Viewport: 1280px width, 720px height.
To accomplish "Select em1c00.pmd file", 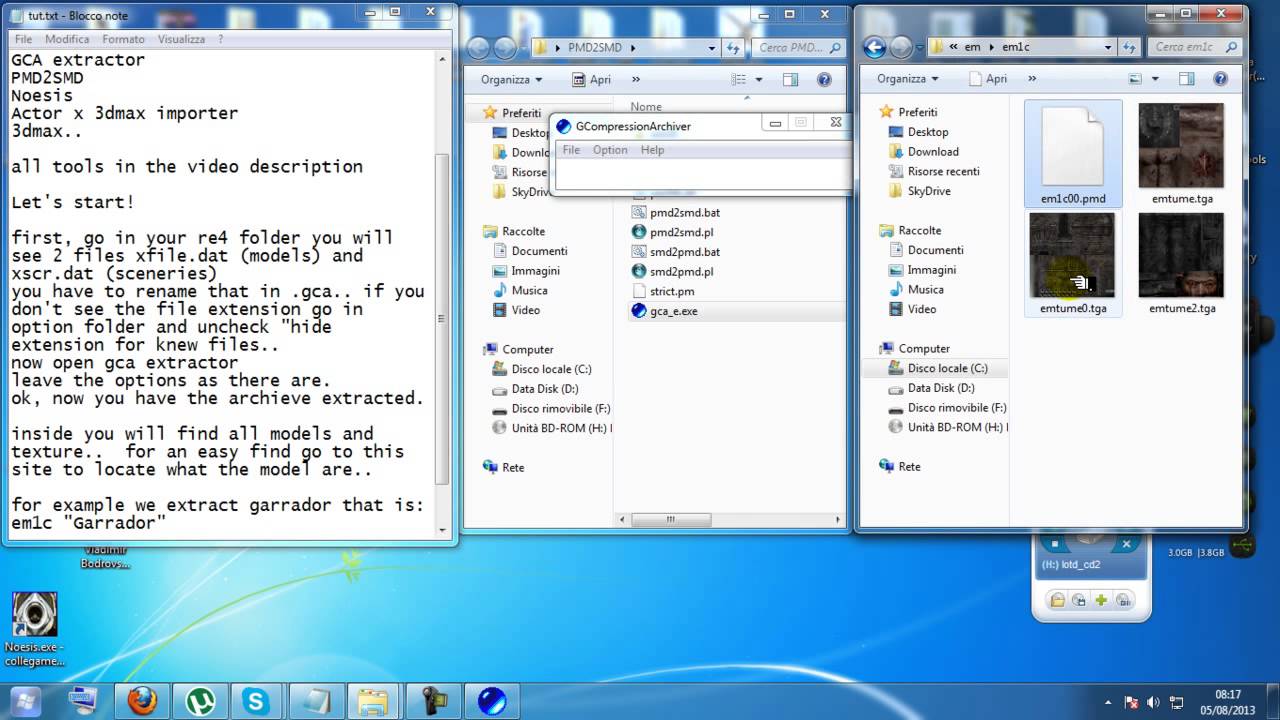I will pos(1073,154).
